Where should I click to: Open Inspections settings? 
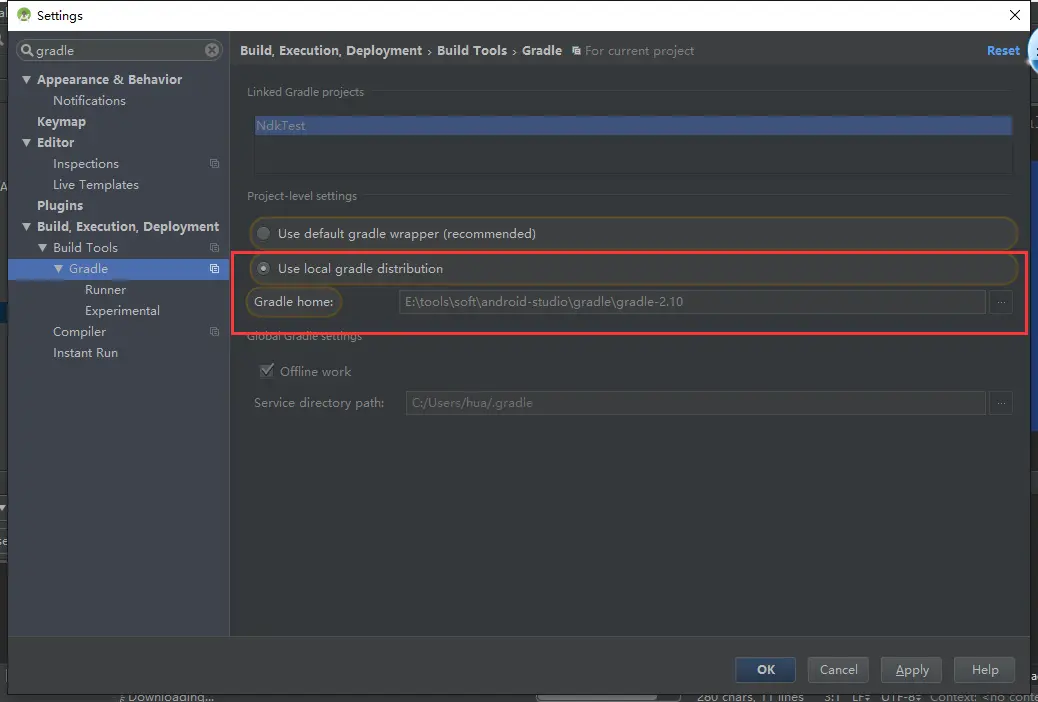(86, 164)
